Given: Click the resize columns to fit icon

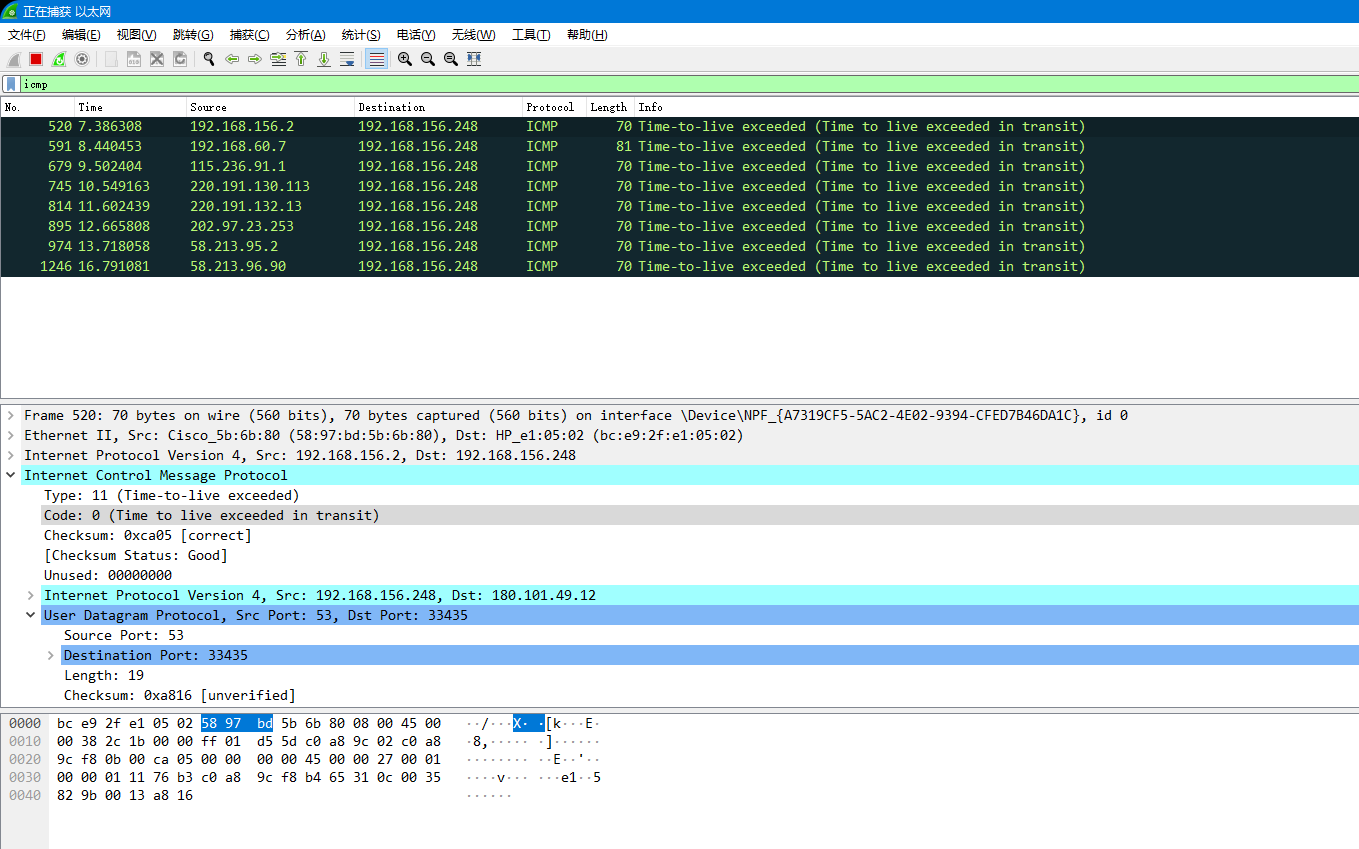Looking at the screenshot, I should [474, 59].
